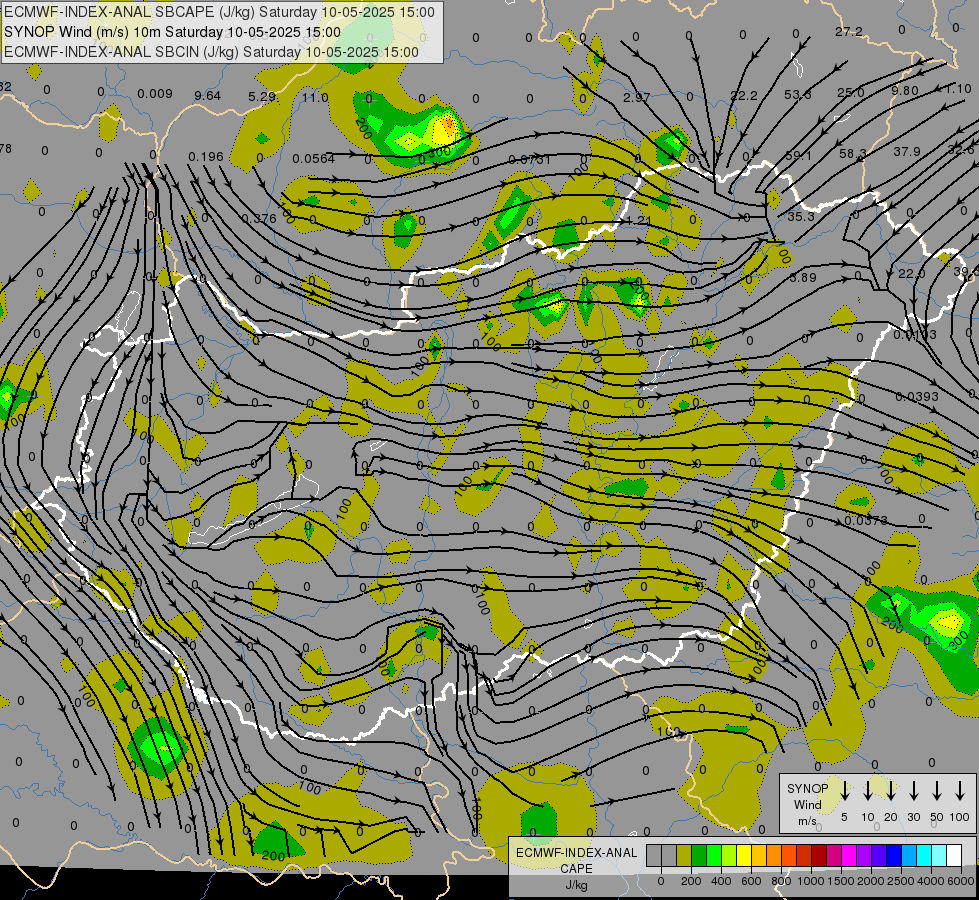Pick the amber gold swatch in the CAPE legend
This screenshot has height=900, width=979.
(x=759, y=855)
